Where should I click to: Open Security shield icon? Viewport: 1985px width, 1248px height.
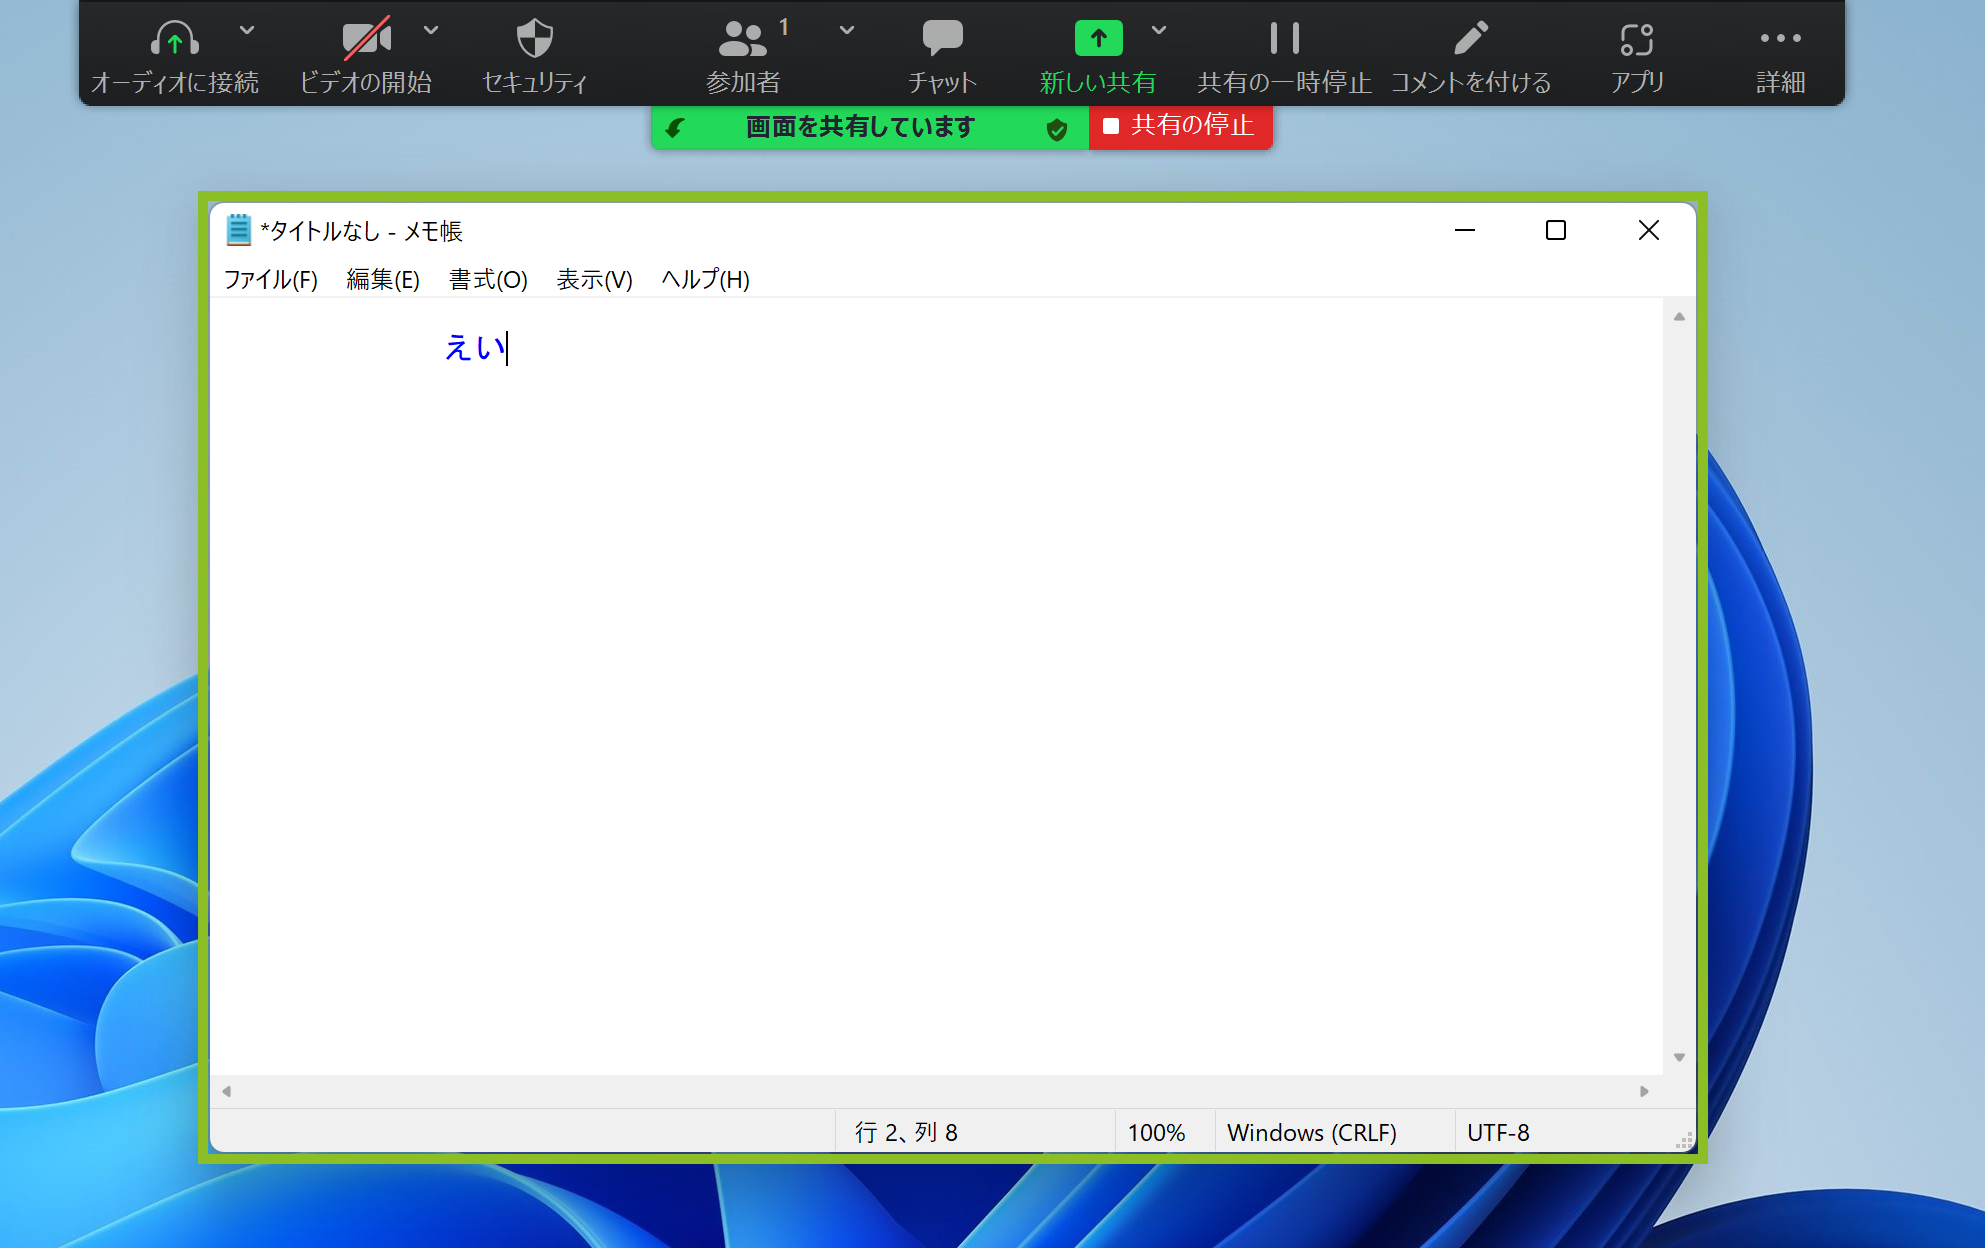tap(534, 40)
